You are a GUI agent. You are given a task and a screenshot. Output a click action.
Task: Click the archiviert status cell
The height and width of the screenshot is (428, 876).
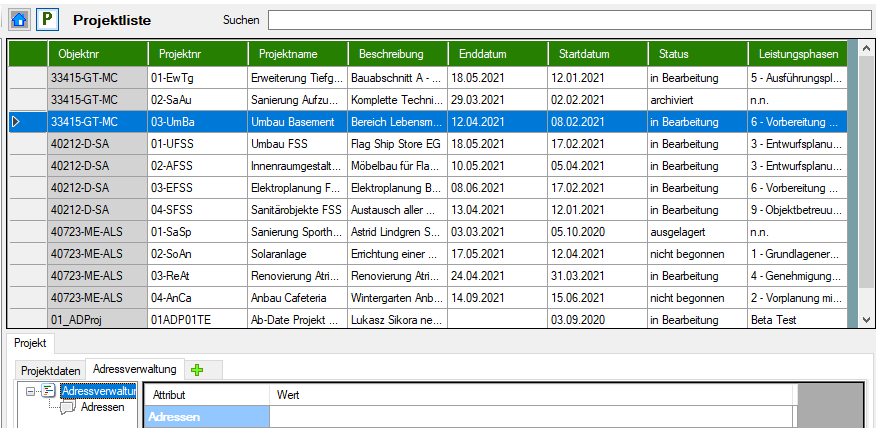click(x=698, y=99)
